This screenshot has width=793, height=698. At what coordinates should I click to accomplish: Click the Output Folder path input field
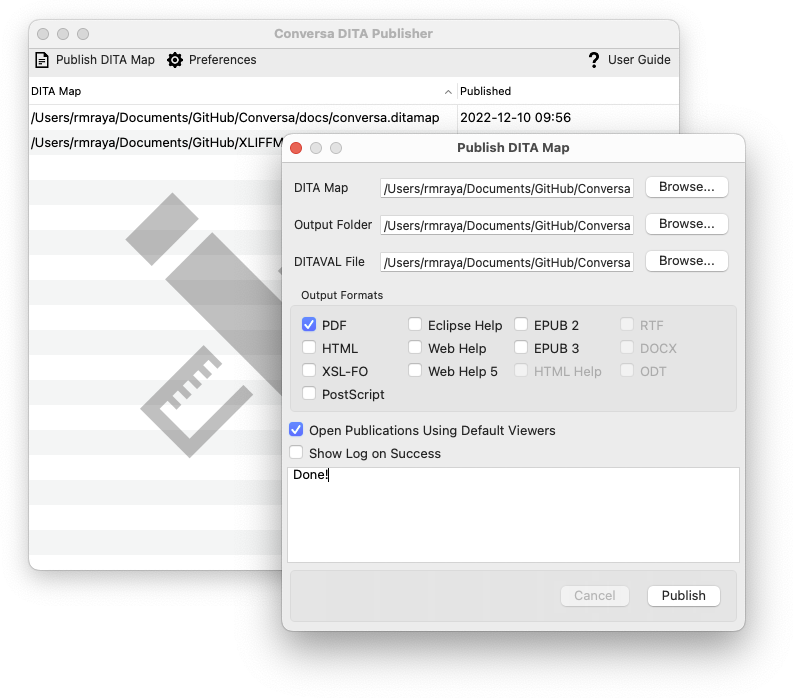tap(507, 226)
